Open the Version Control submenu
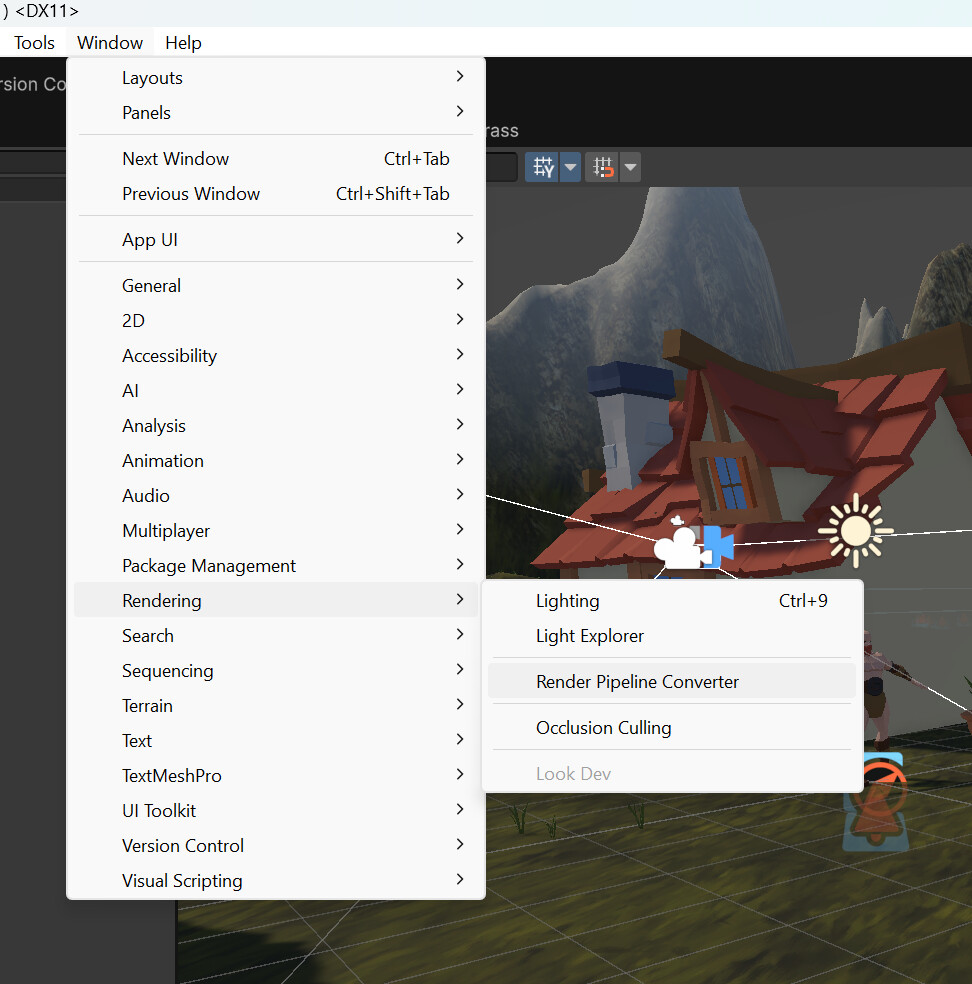The width and height of the screenshot is (972, 984). pyautogui.click(x=276, y=846)
